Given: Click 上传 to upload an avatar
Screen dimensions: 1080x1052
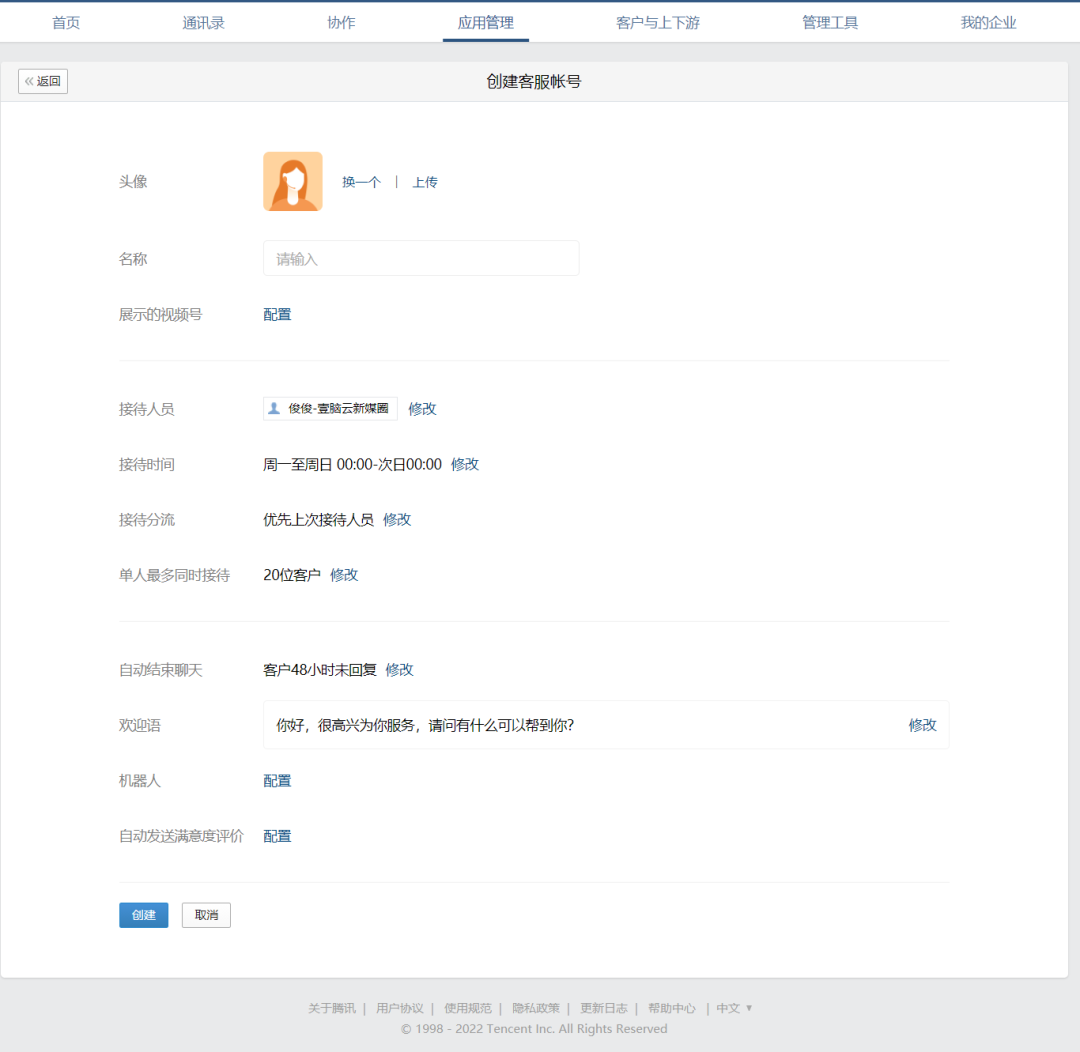Looking at the screenshot, I should click(x=425, y=182).
